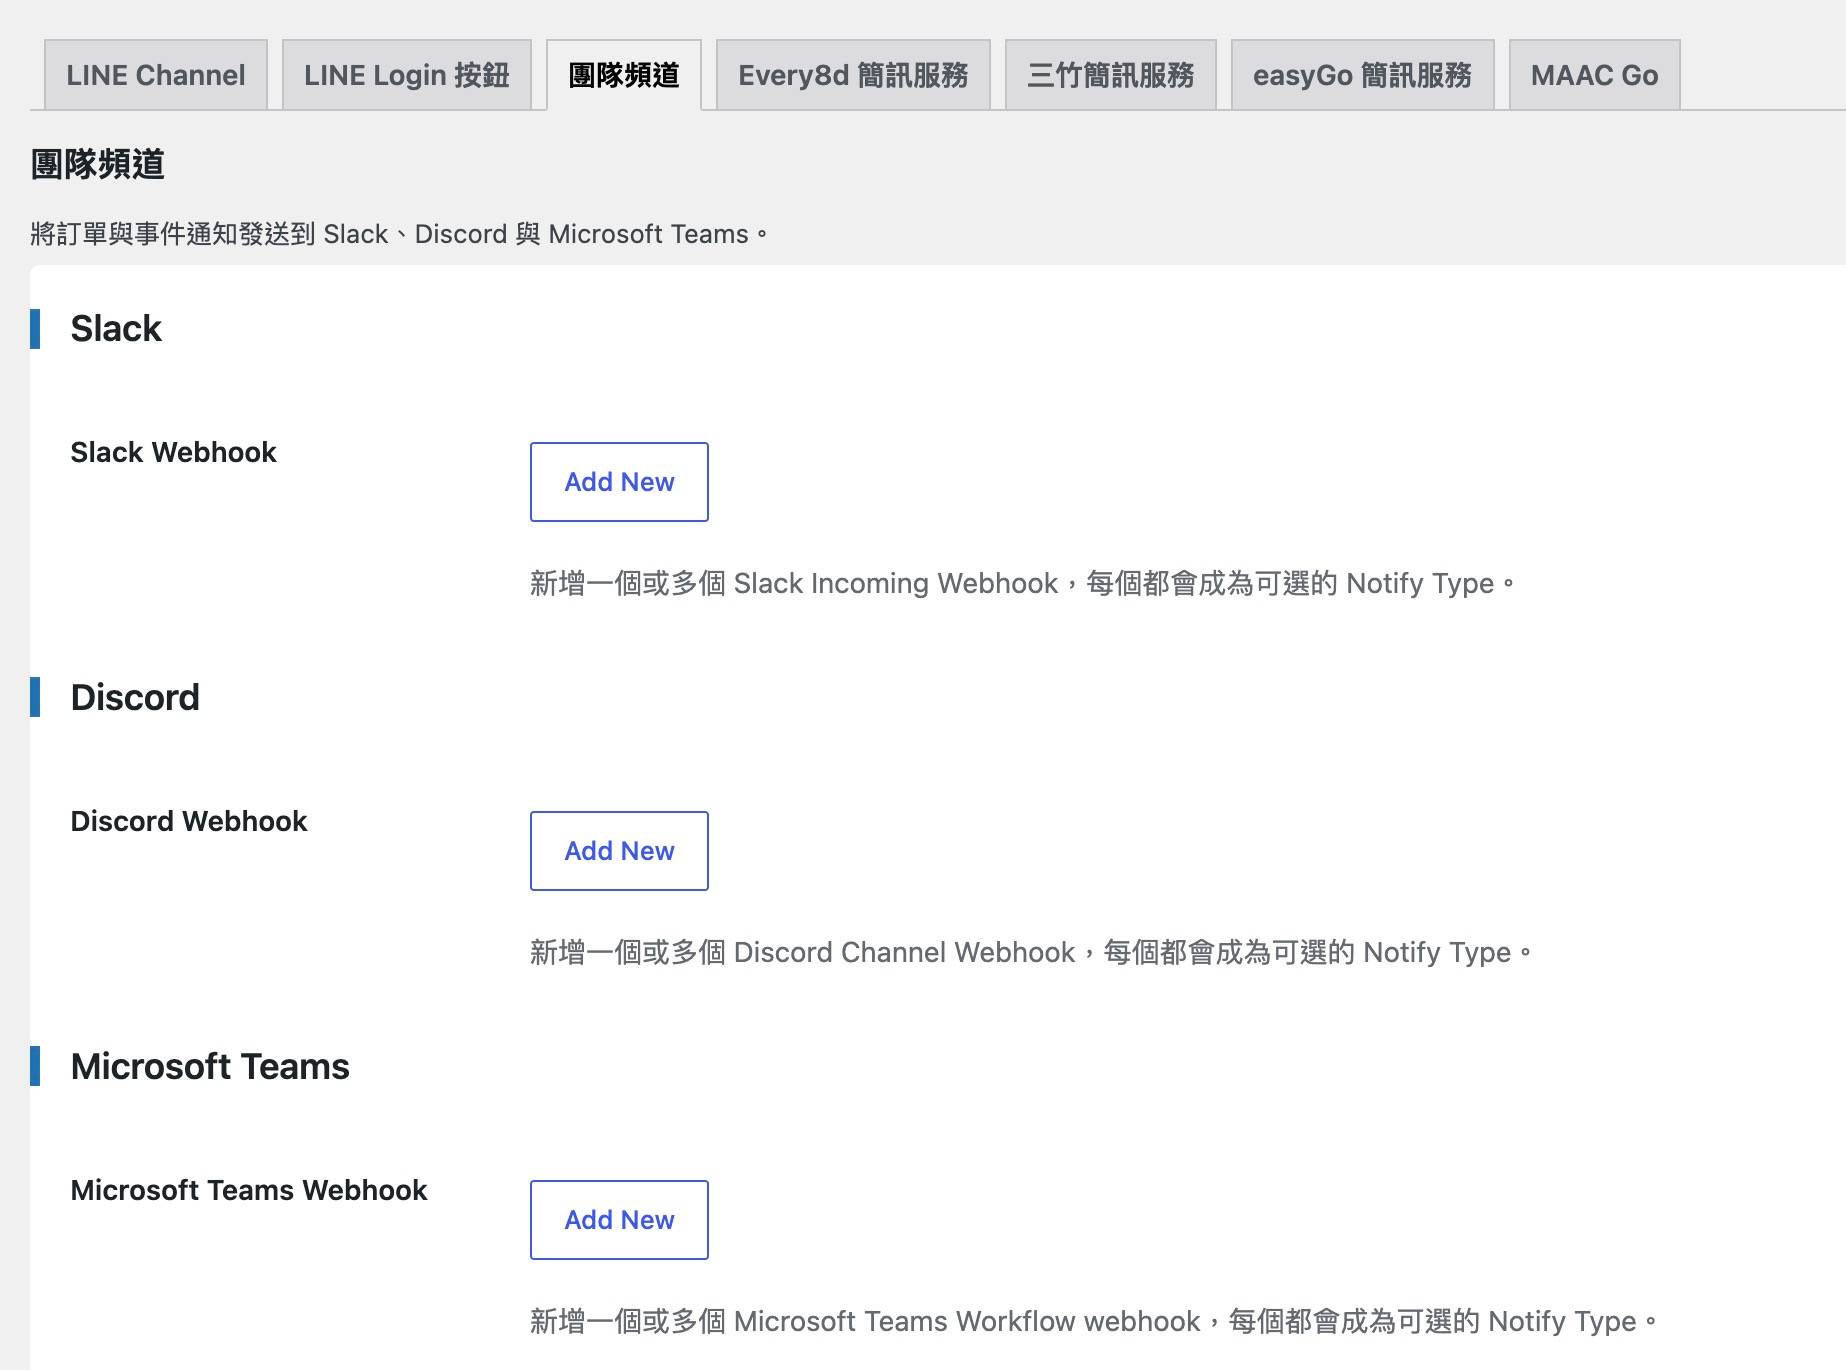Image resolution: width=1846 pixels, height=1370 pixels.
Task: Switch to 三竹簡訊服務 tab
Action: (x=1111, y=75)
